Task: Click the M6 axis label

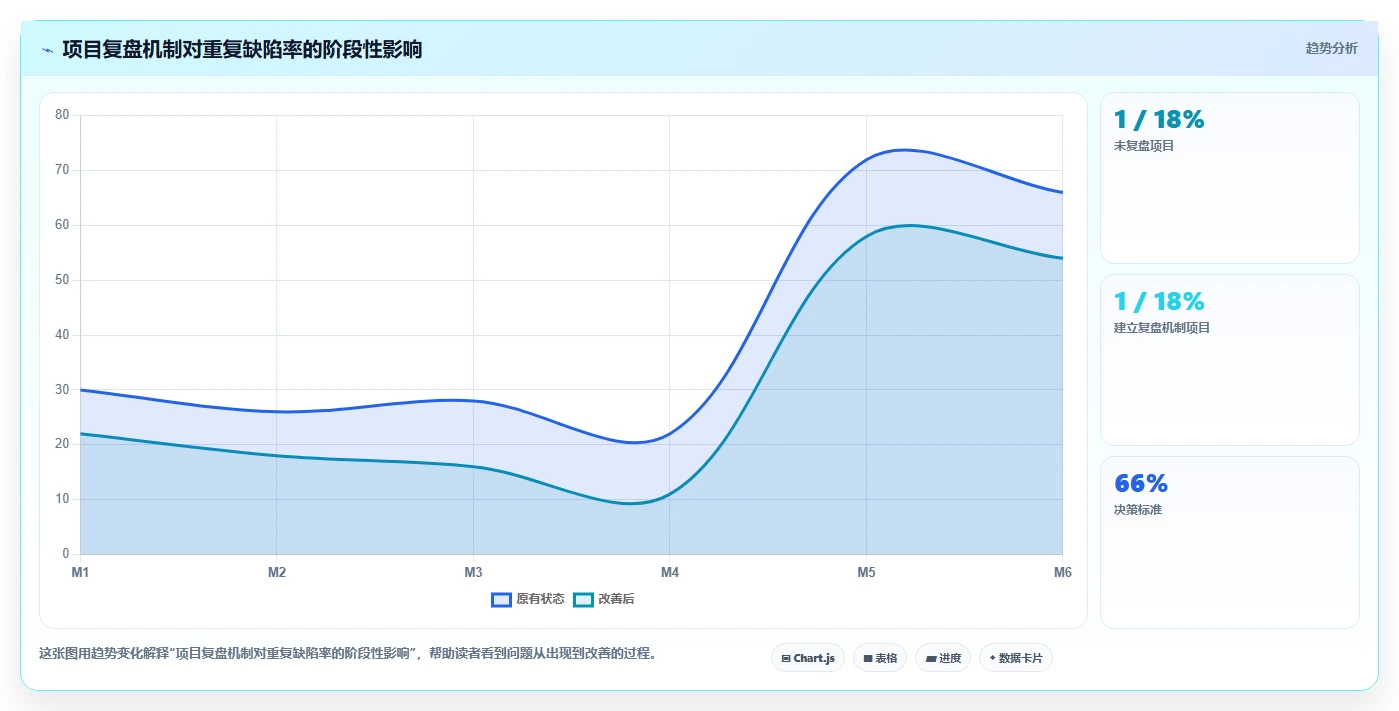Action: point(1062,573)
